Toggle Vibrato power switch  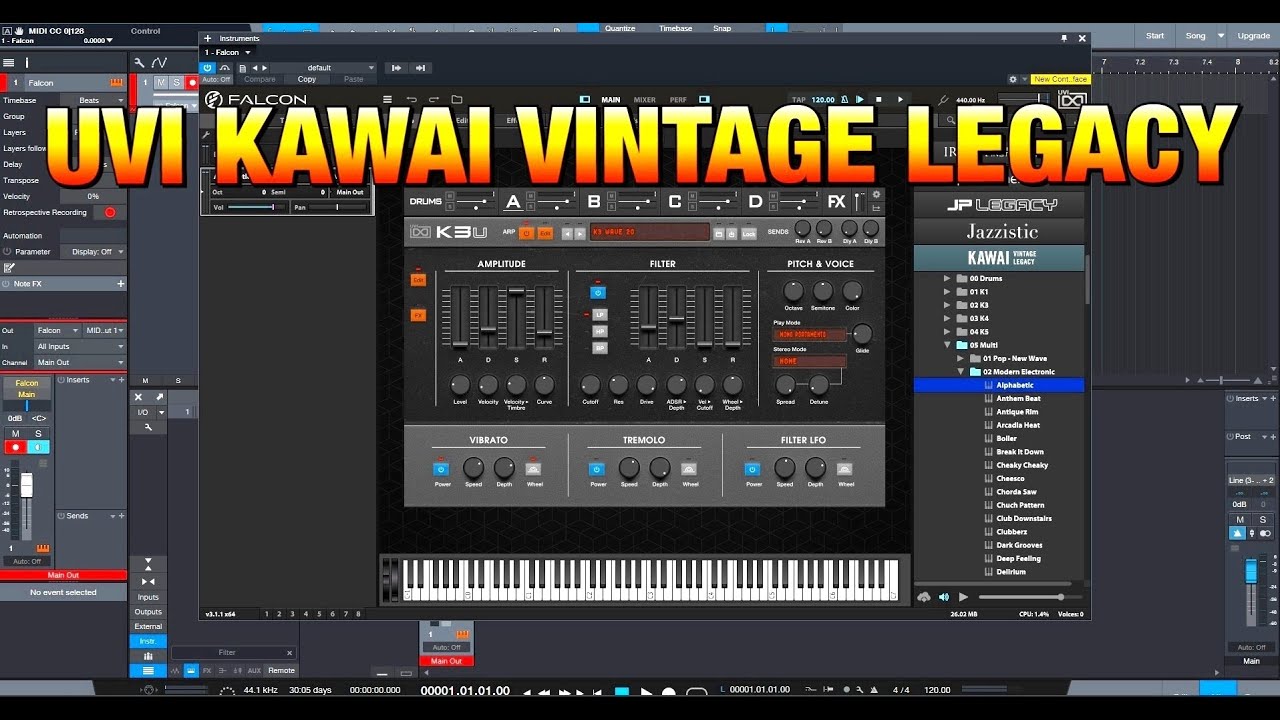(442, 469)
